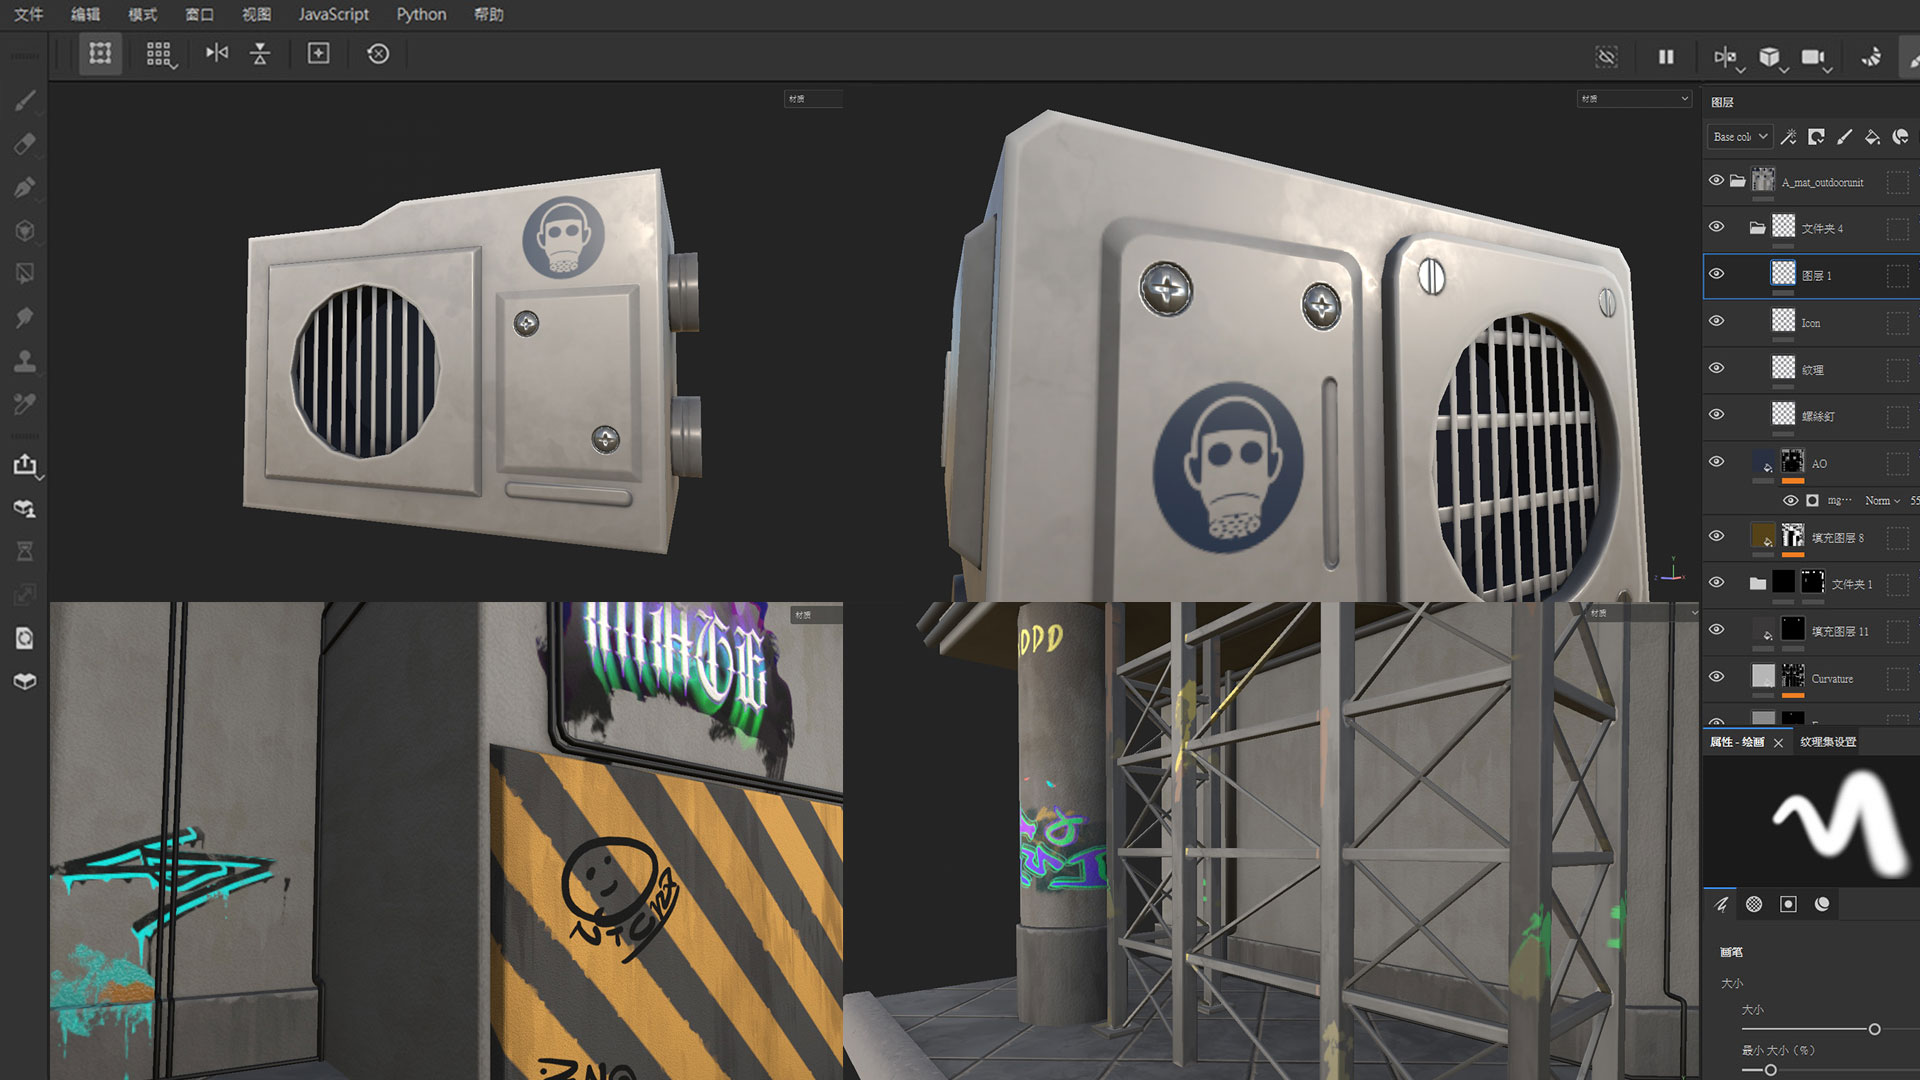The image size is (1920, 1080).
Task: Collapse the A_mat_outdoorunit folder
Action: pyautogui.click(x=1737, y=181)
